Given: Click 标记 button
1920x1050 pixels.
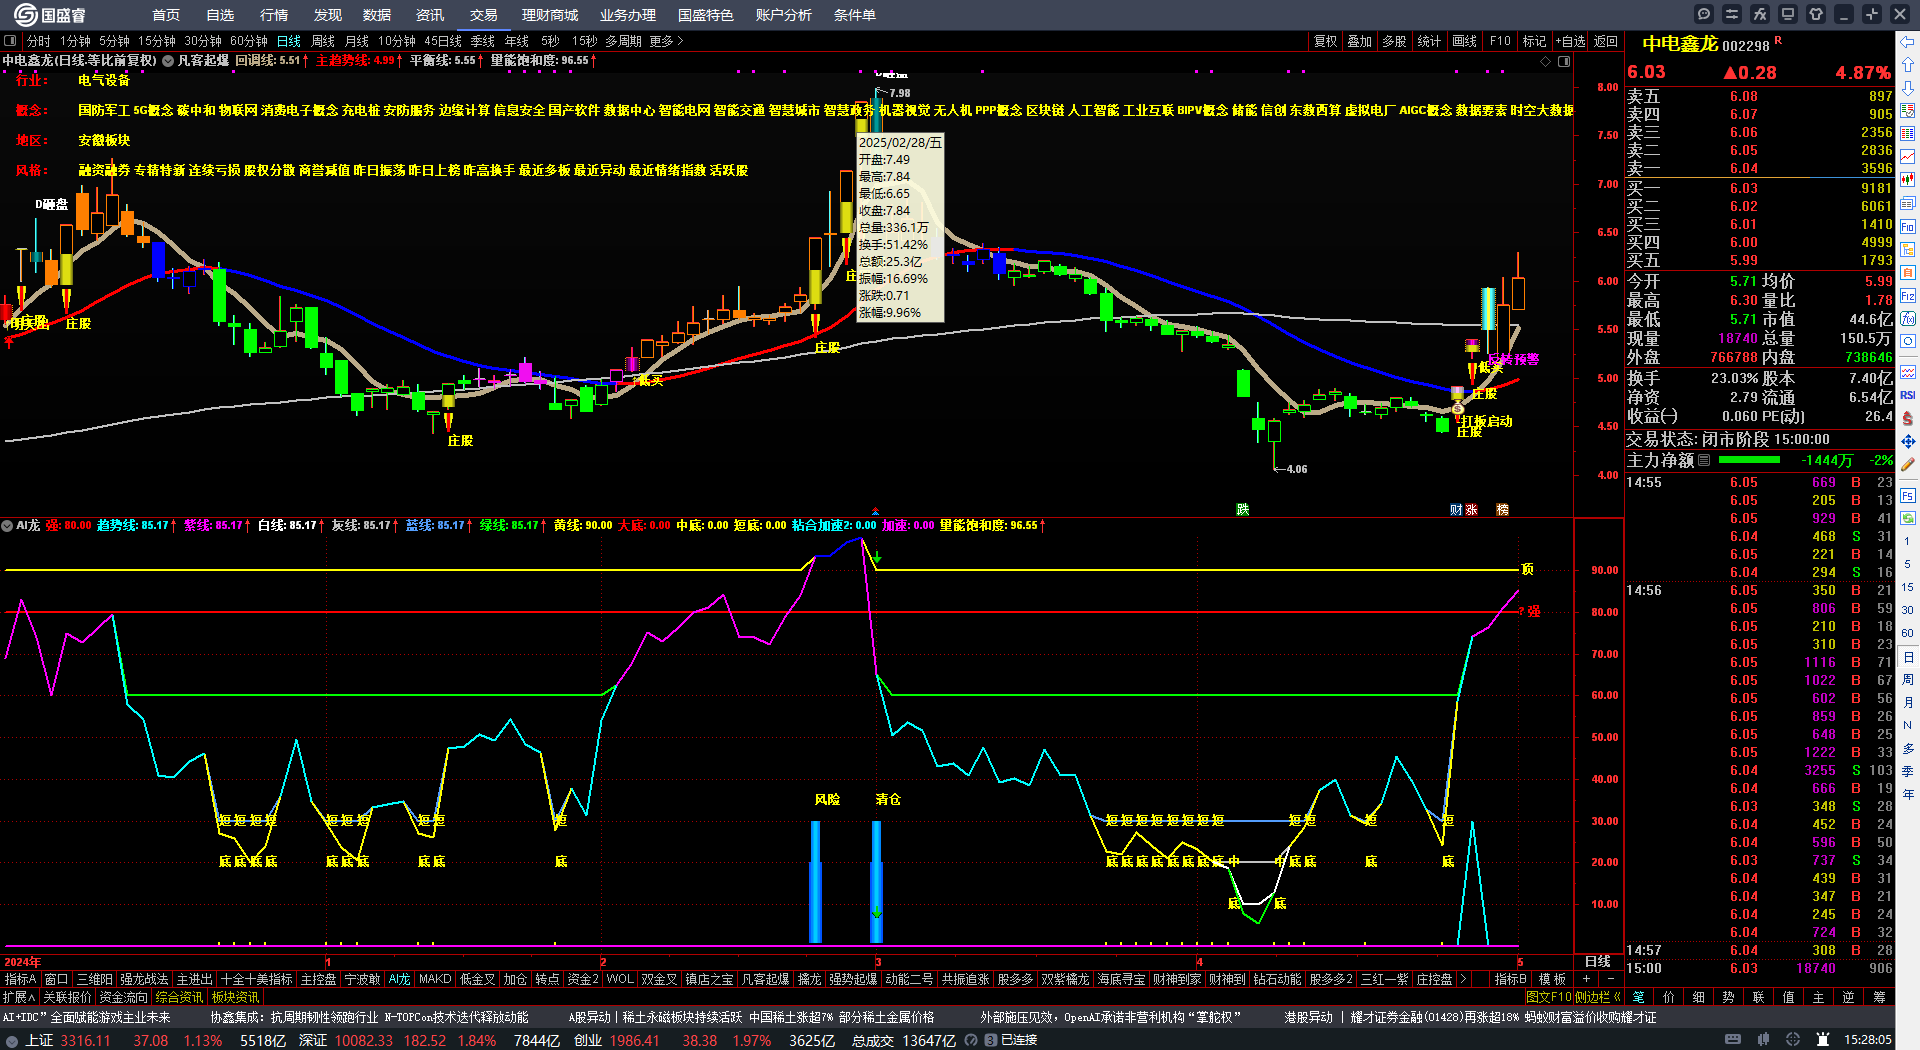Looking at the screenshot, I should click(x=1535, y=41).
